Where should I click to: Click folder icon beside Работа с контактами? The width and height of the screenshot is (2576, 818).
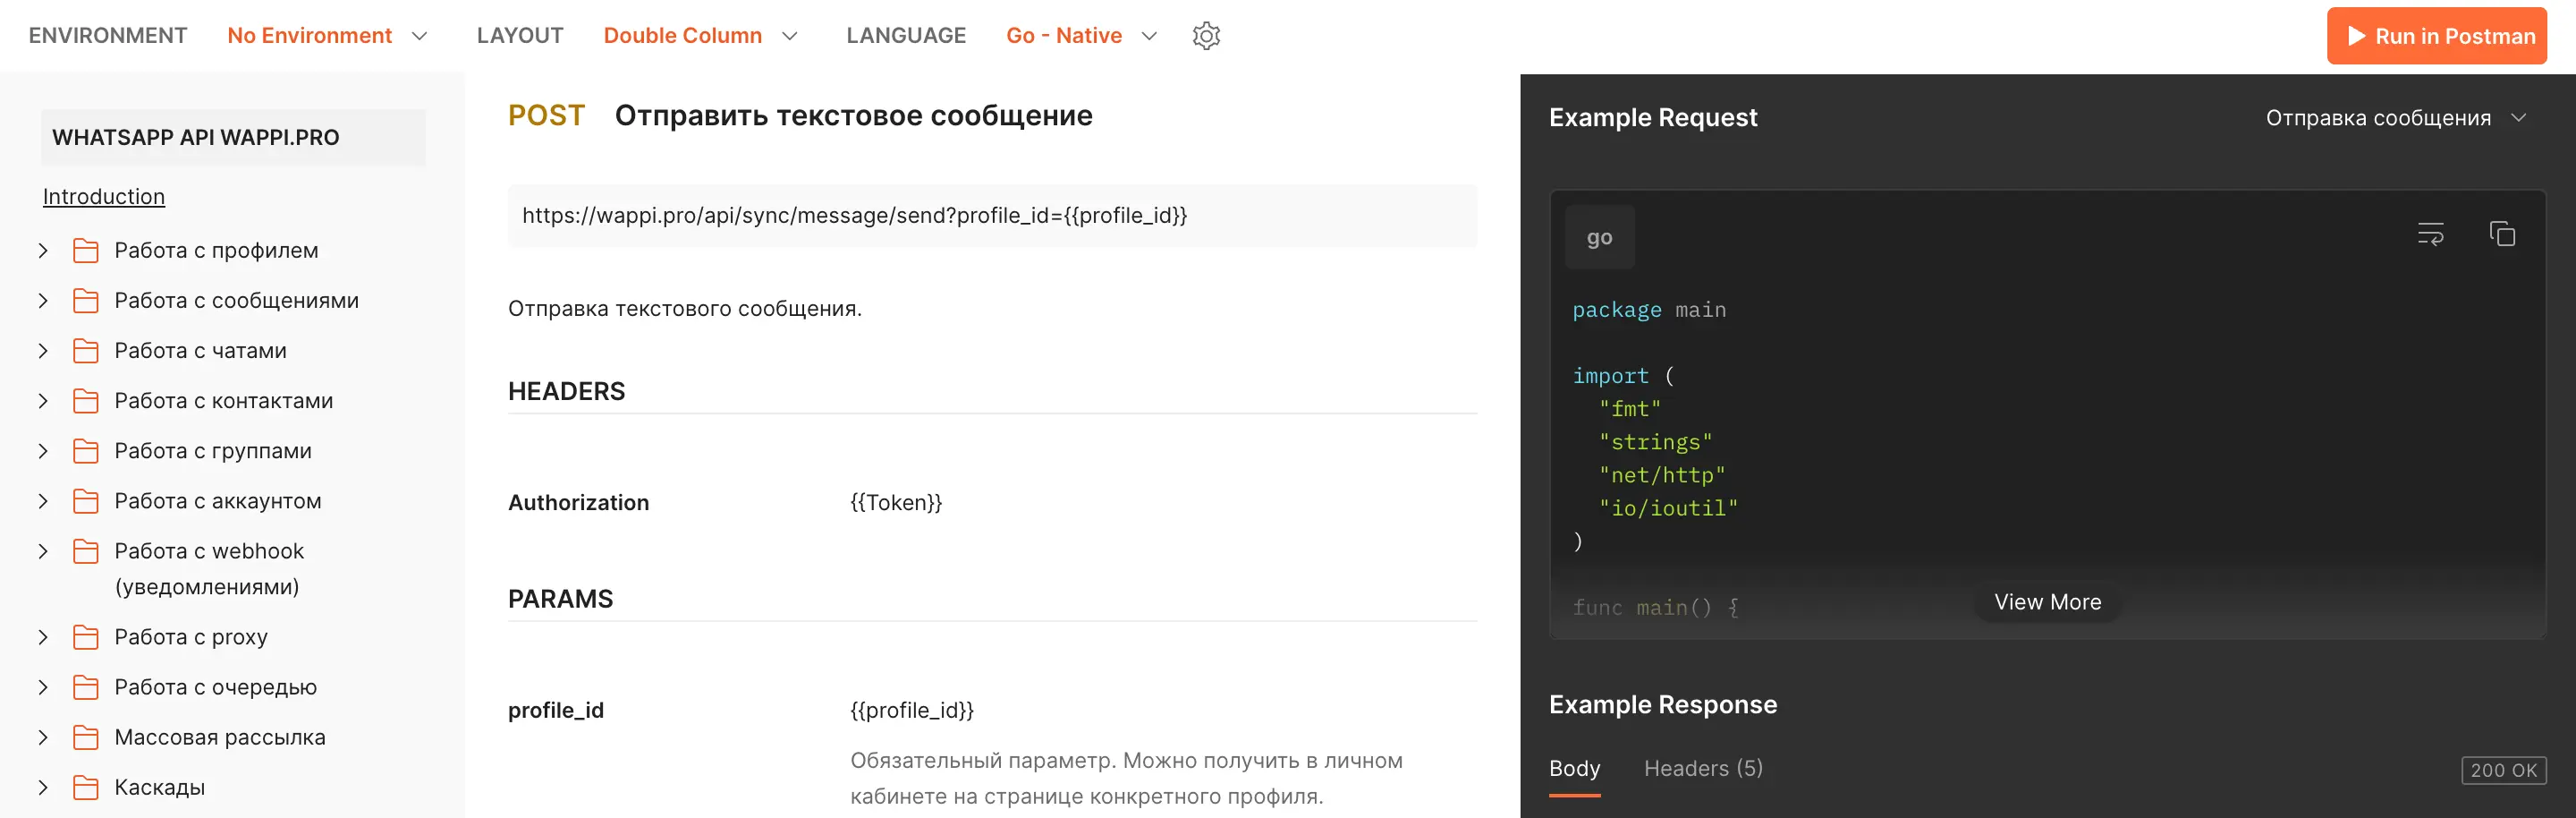86,400
